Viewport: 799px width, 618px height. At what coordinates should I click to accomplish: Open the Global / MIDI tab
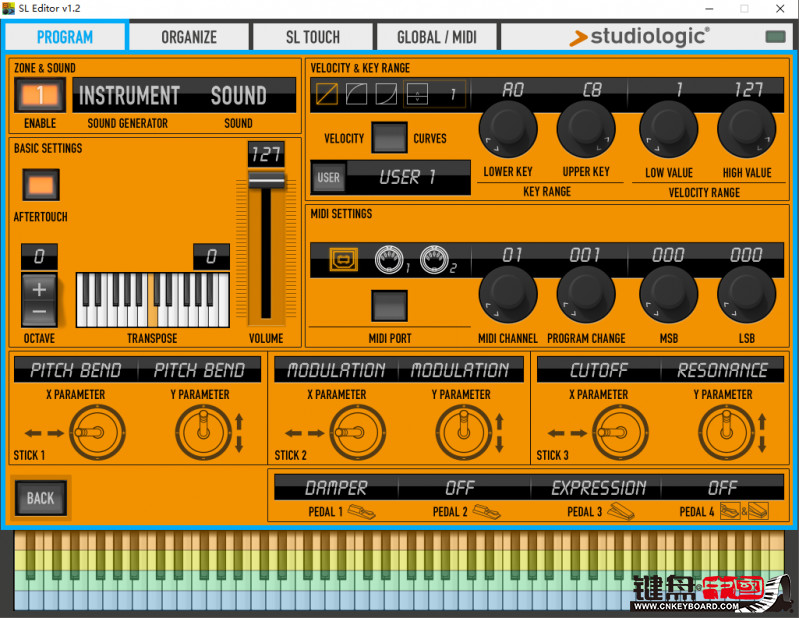coord(437,37)
